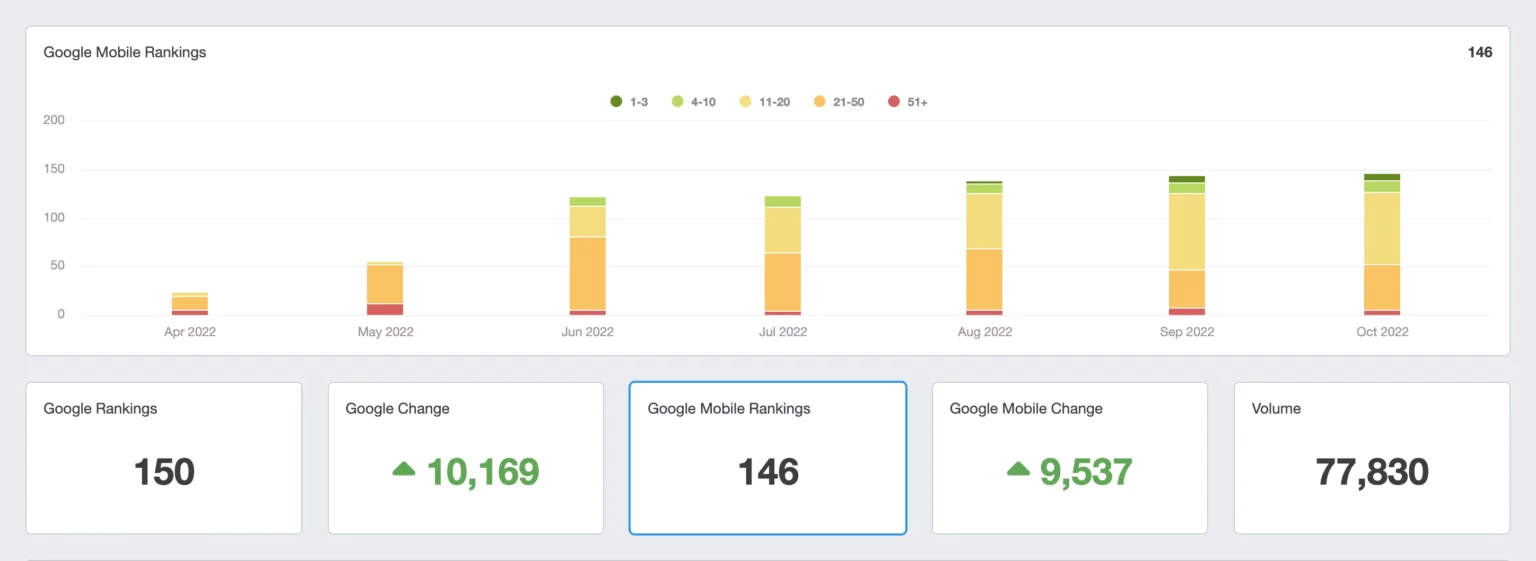Image resolution: width=1536 pixels, height=561 pixels.
Task: Click the chart title 'Google Mobile Rankings'
Action: (125, 52)
